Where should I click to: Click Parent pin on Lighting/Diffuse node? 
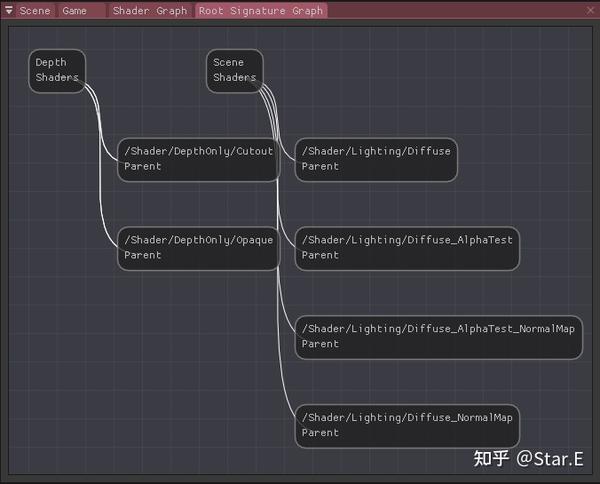pyautogui.click(x=321, y=167)
